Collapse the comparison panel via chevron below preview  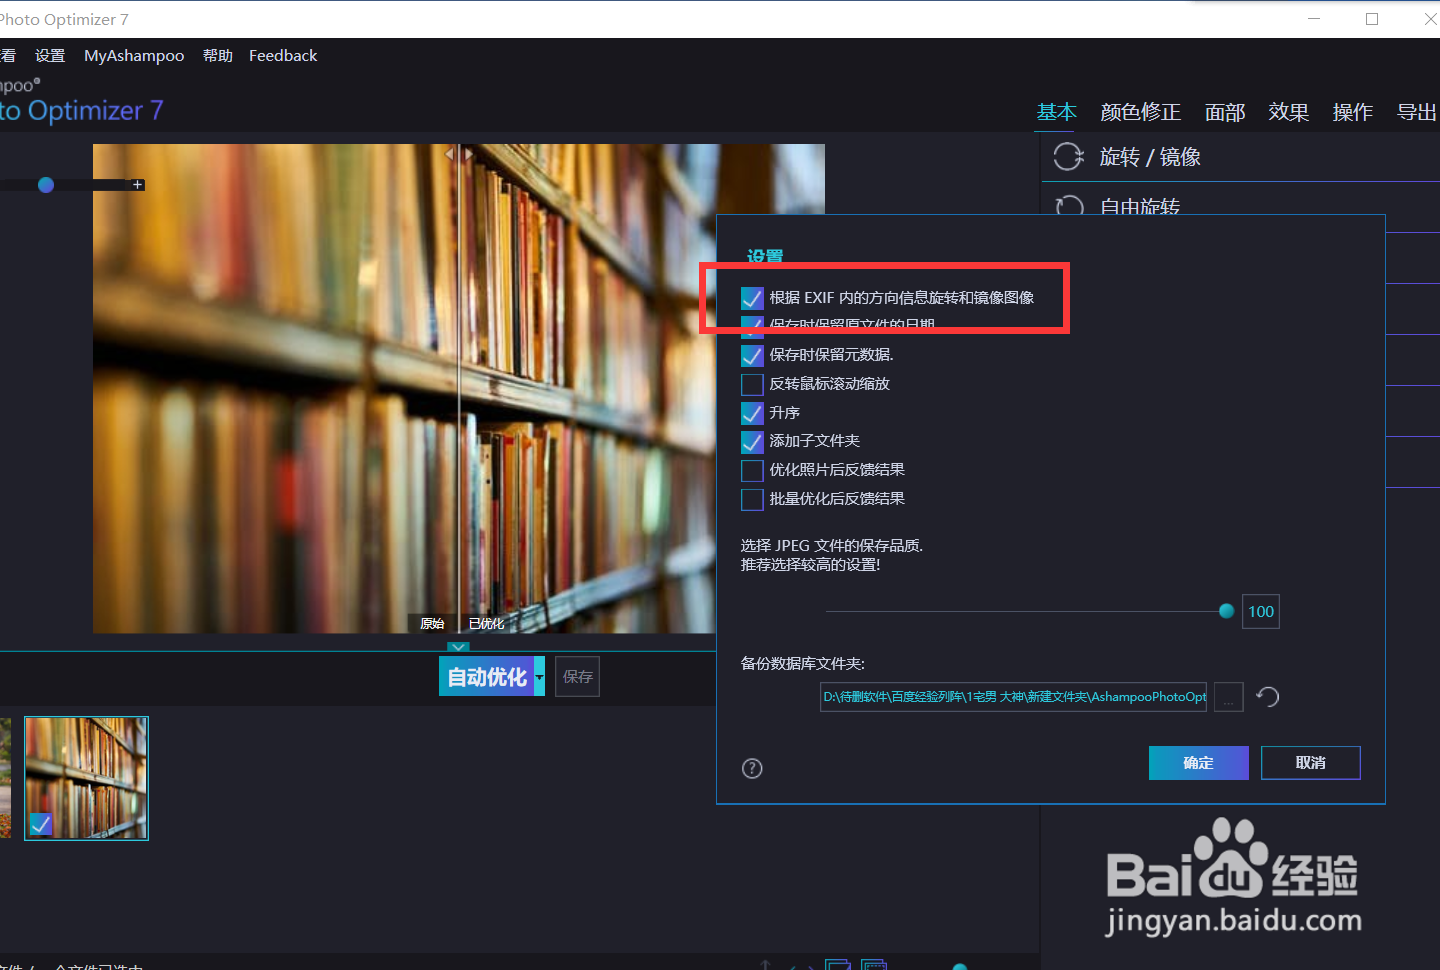pyautogui.click(x=458, y=647)
